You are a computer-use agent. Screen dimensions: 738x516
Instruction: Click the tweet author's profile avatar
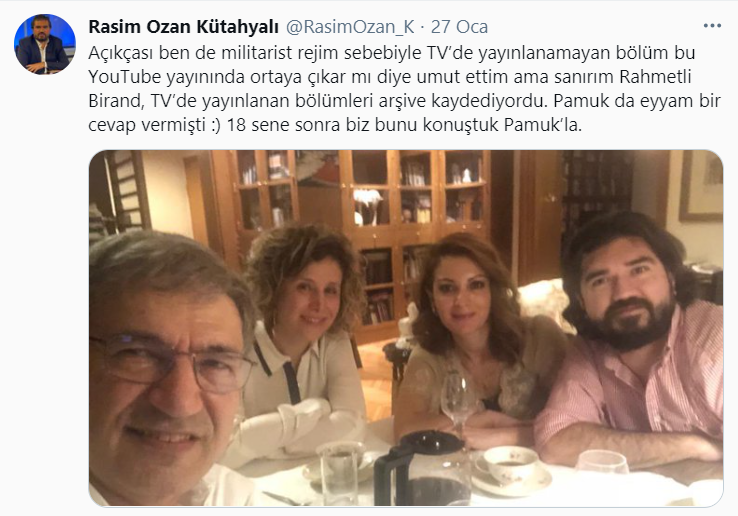[45, 44]
